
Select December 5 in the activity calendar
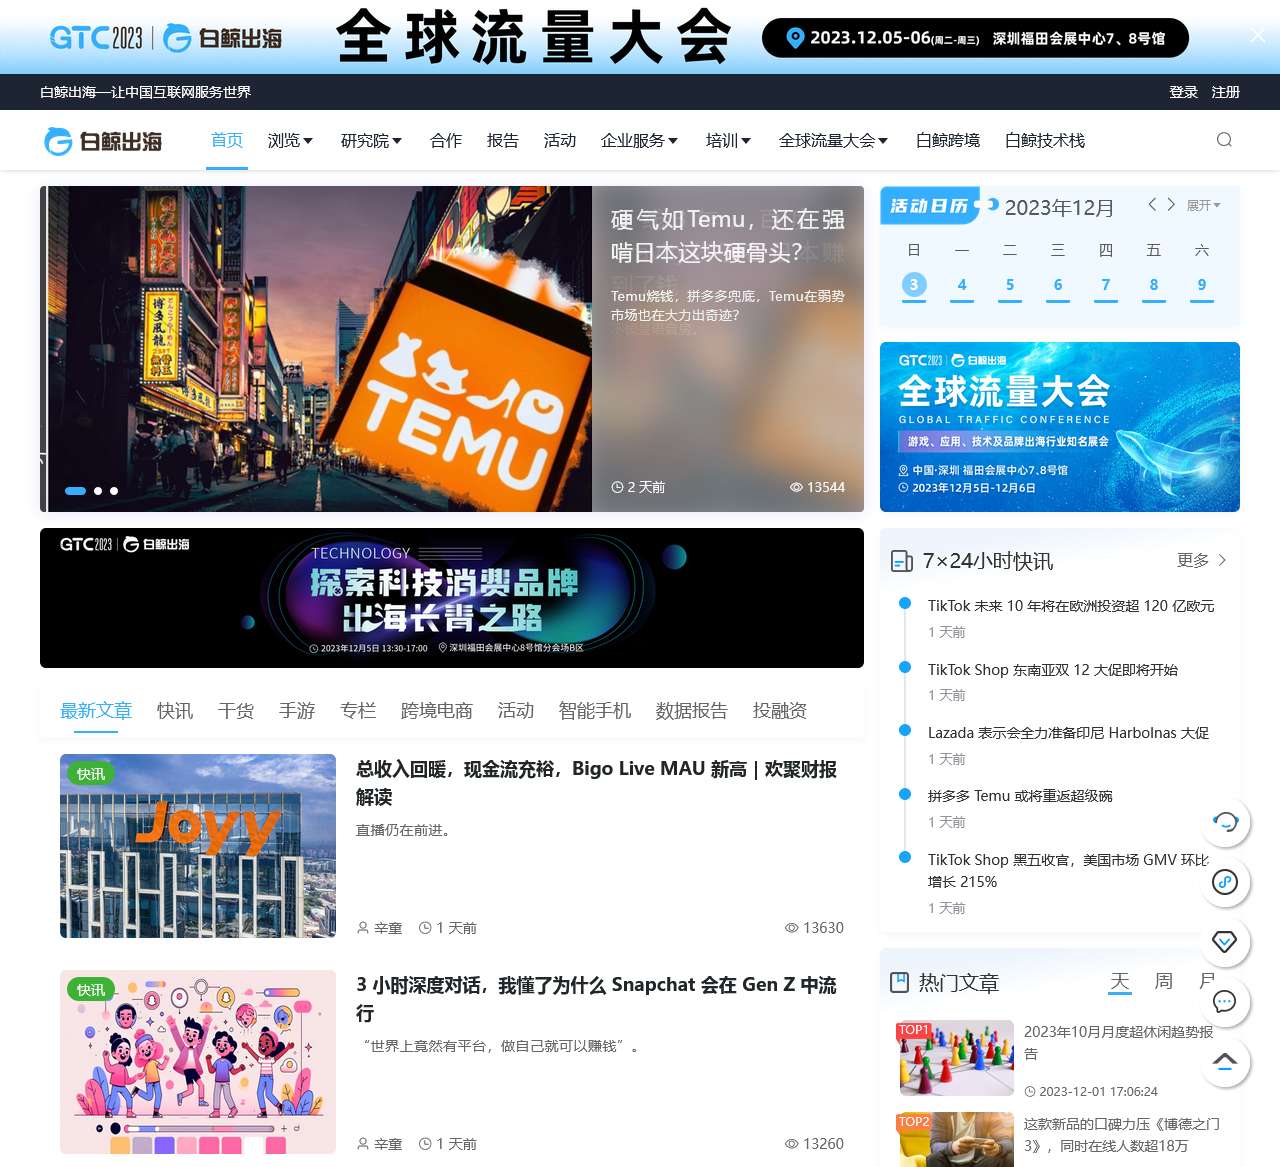coord(1009,285)
